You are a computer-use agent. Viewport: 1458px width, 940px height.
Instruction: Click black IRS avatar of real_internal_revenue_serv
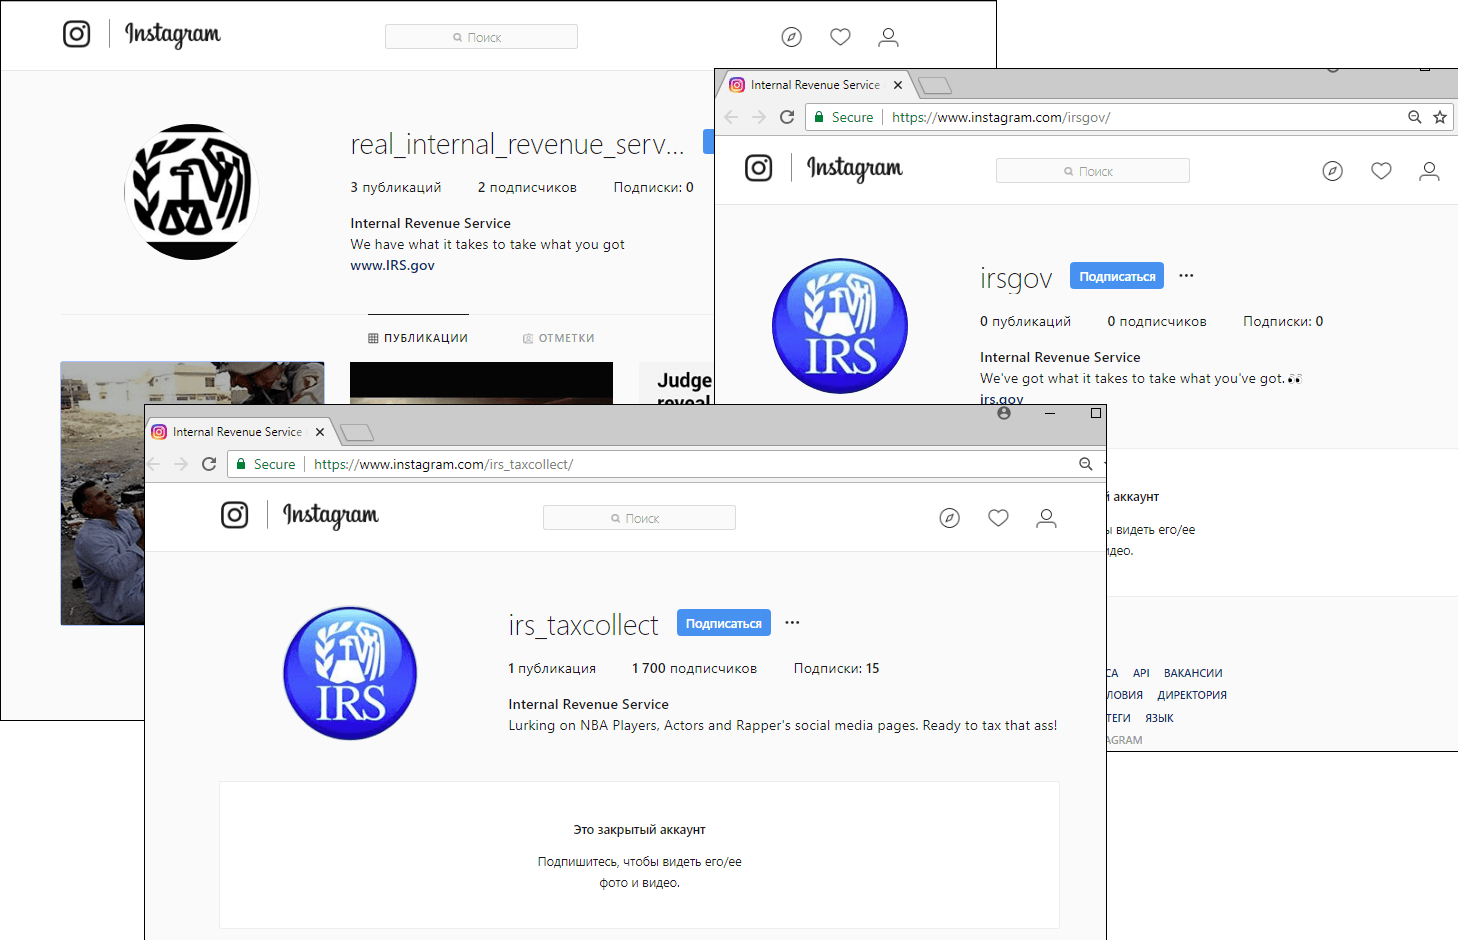(192, 192)
